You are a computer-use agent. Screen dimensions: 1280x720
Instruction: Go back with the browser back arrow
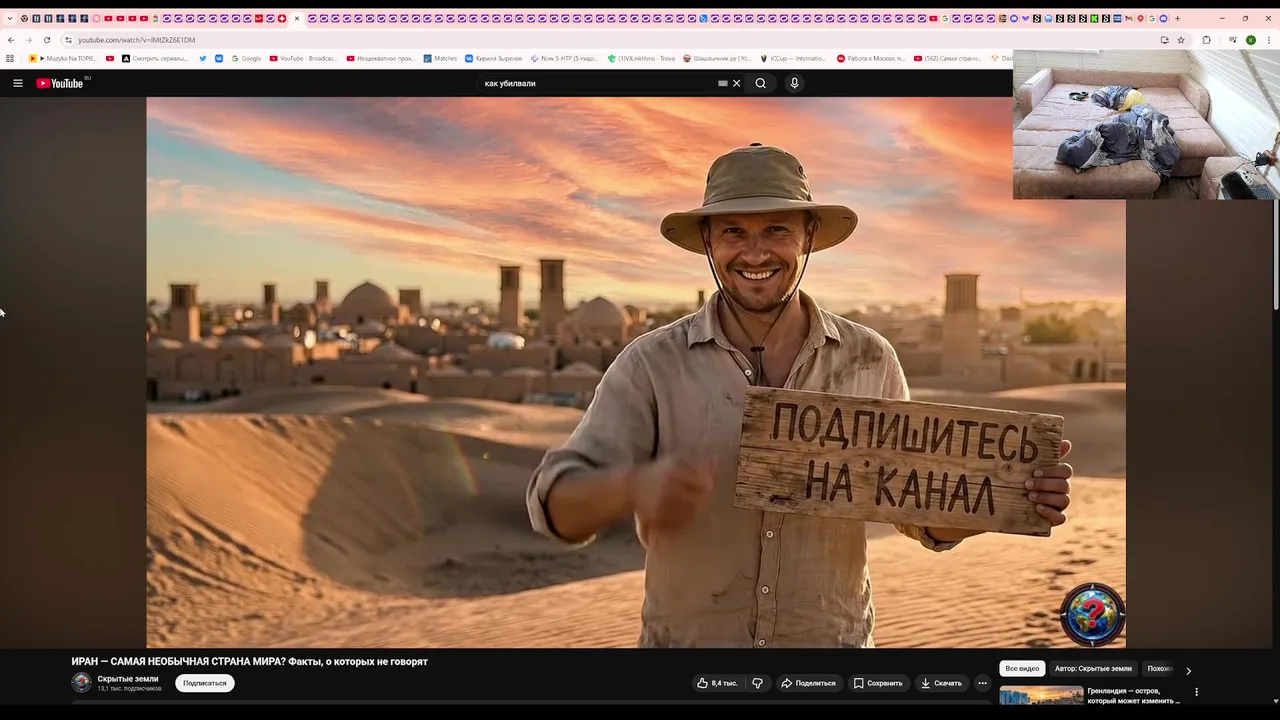(x=10, y=40)
